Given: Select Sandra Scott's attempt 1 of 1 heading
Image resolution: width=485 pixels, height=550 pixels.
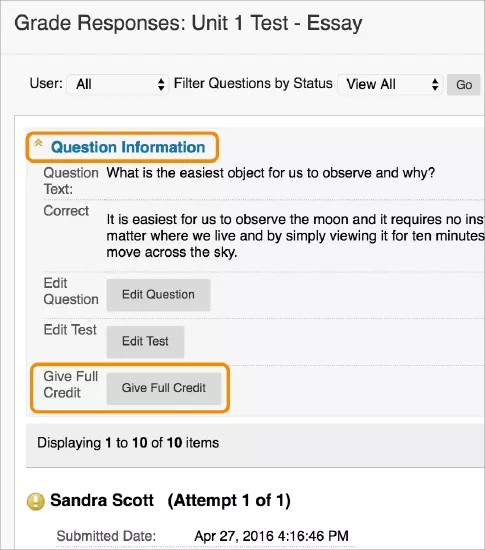Looking at the screenshot, I should [170, 501].
